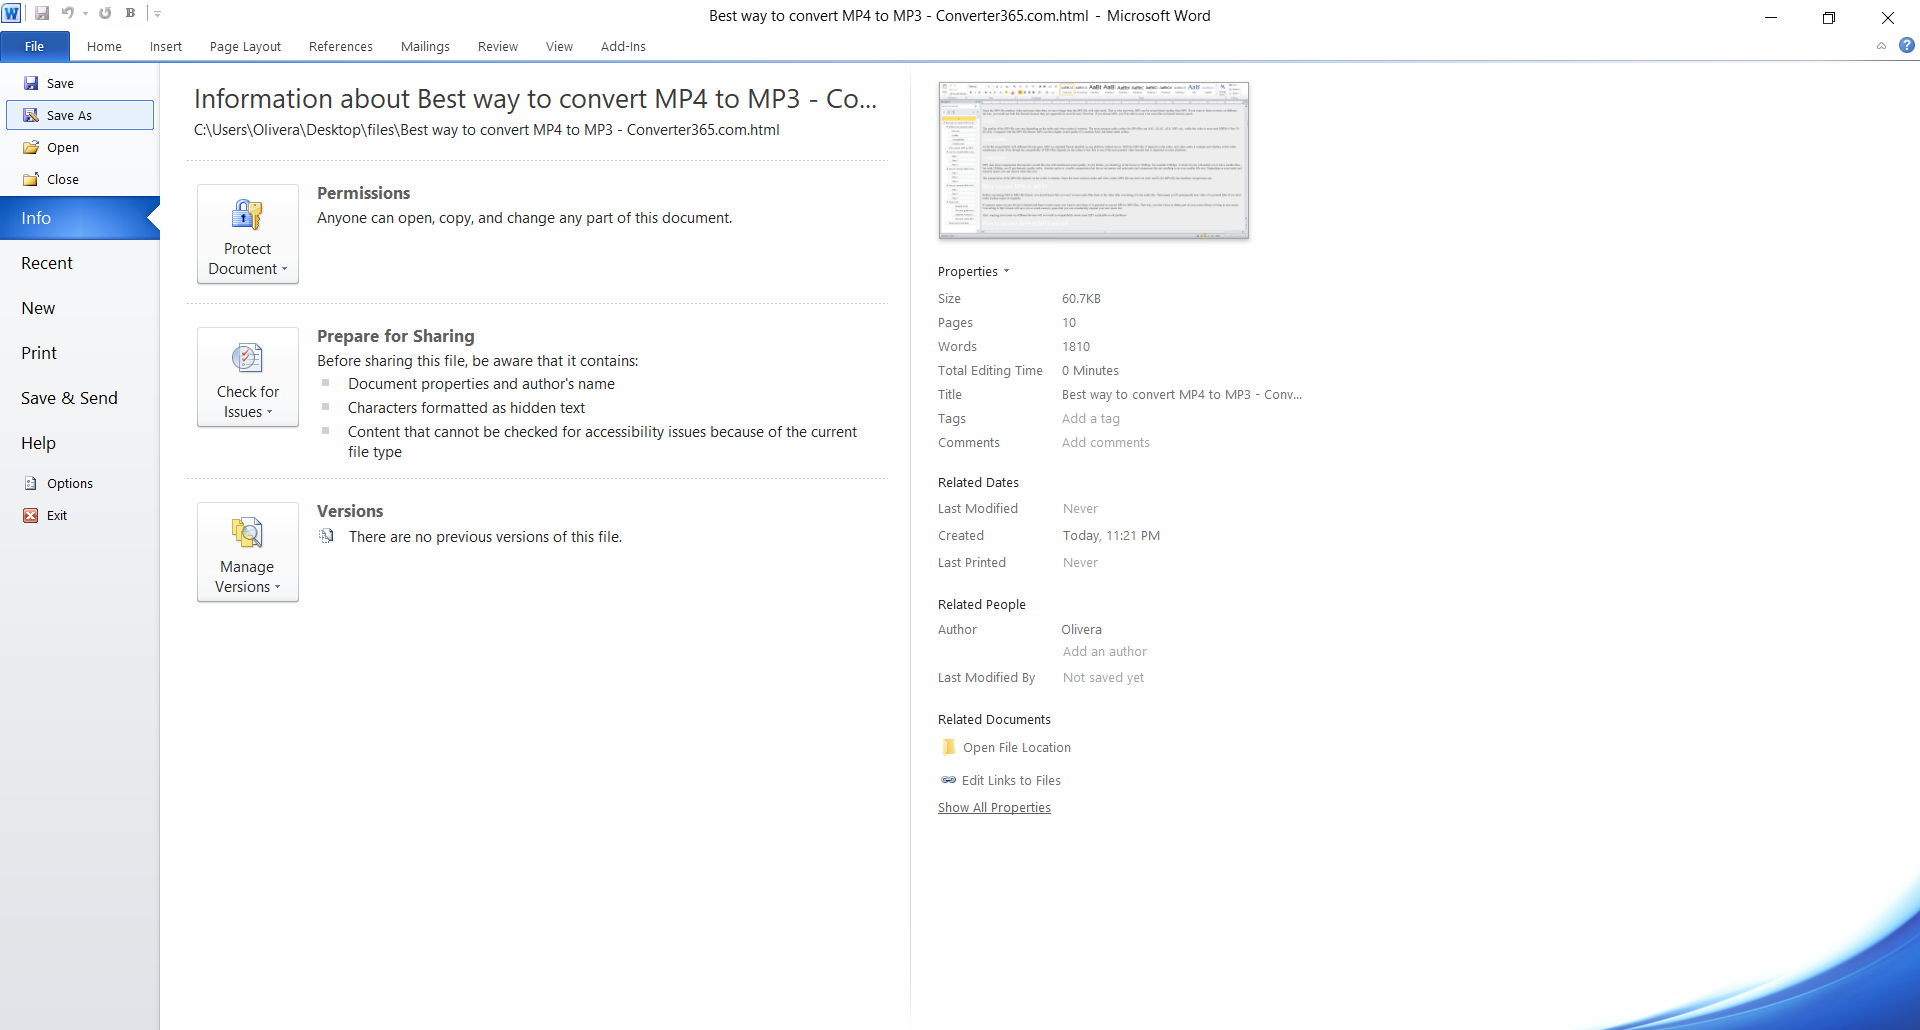Viewport: 1920px width, 1030px height.
Task: Select Edit Links to Files
Action: [1011, 780]
